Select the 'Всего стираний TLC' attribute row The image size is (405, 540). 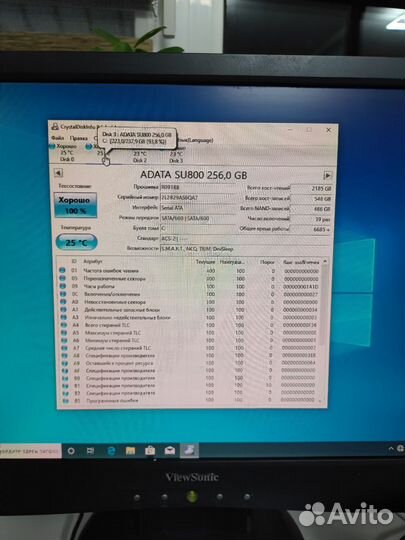(x=190, y=325)
